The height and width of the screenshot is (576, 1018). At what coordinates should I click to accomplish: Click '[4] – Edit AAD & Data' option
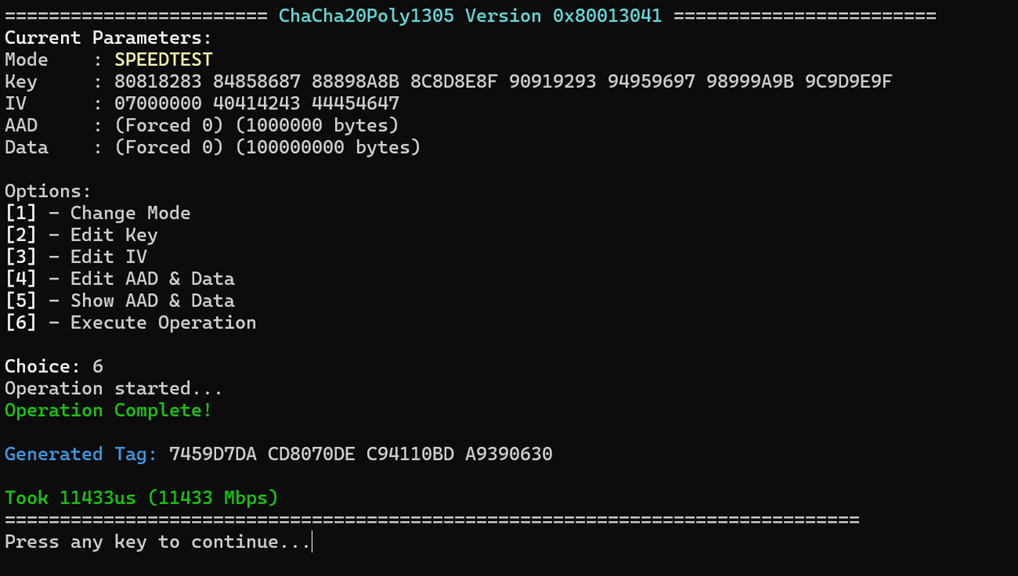pyautogui.click(x=120, y=279)
